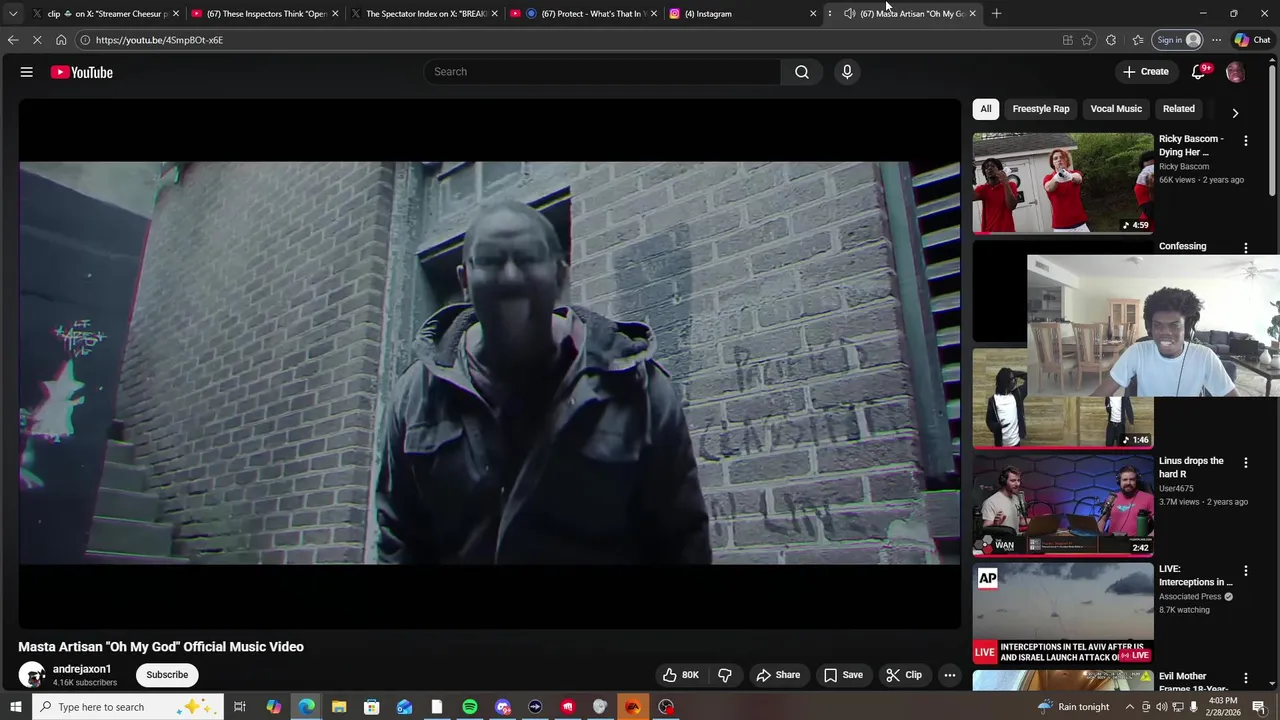Click the Create button
This screenshot has height=720, width=1280.
(1146, 72)
